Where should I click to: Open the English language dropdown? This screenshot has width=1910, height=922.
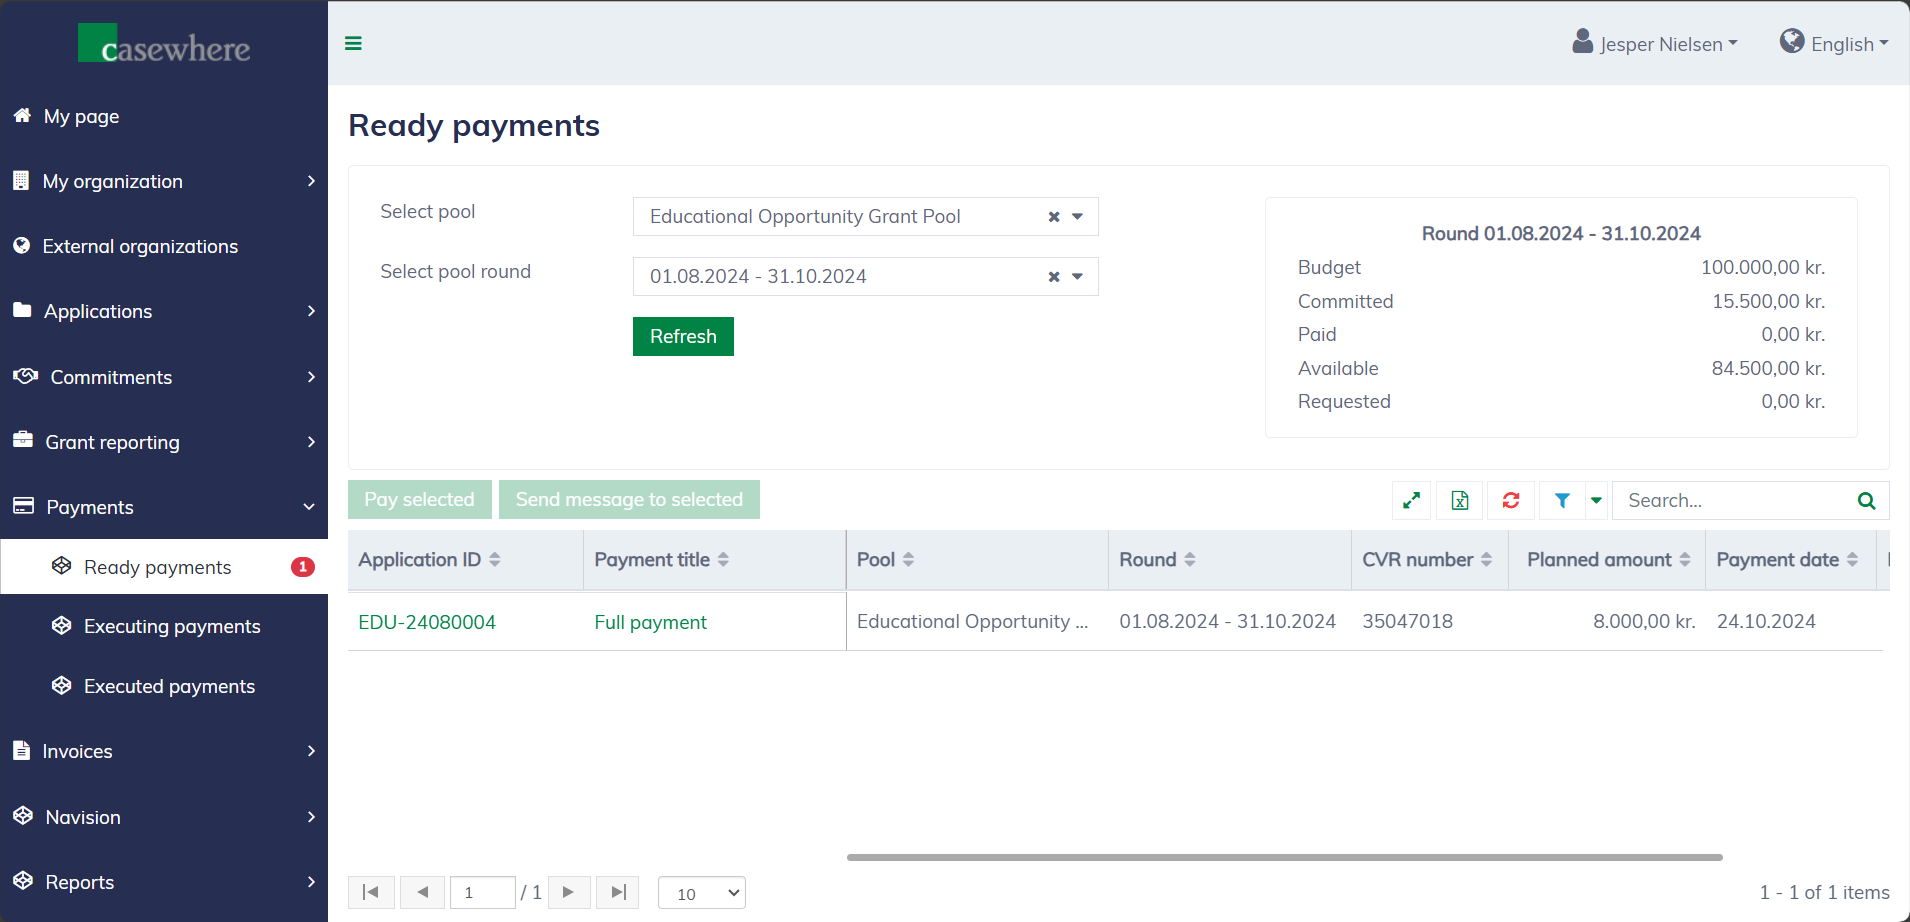click(x=1834, y=44)
